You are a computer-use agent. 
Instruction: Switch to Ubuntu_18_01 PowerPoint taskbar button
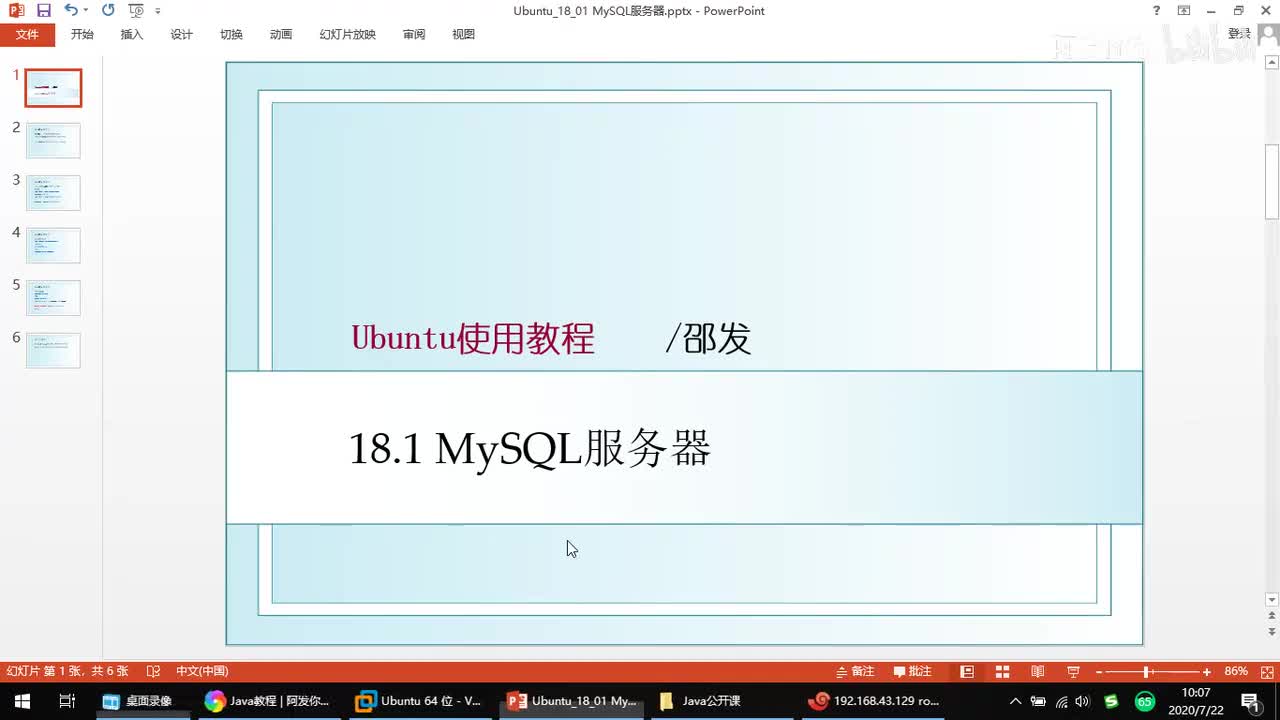(x=572, y=701)
